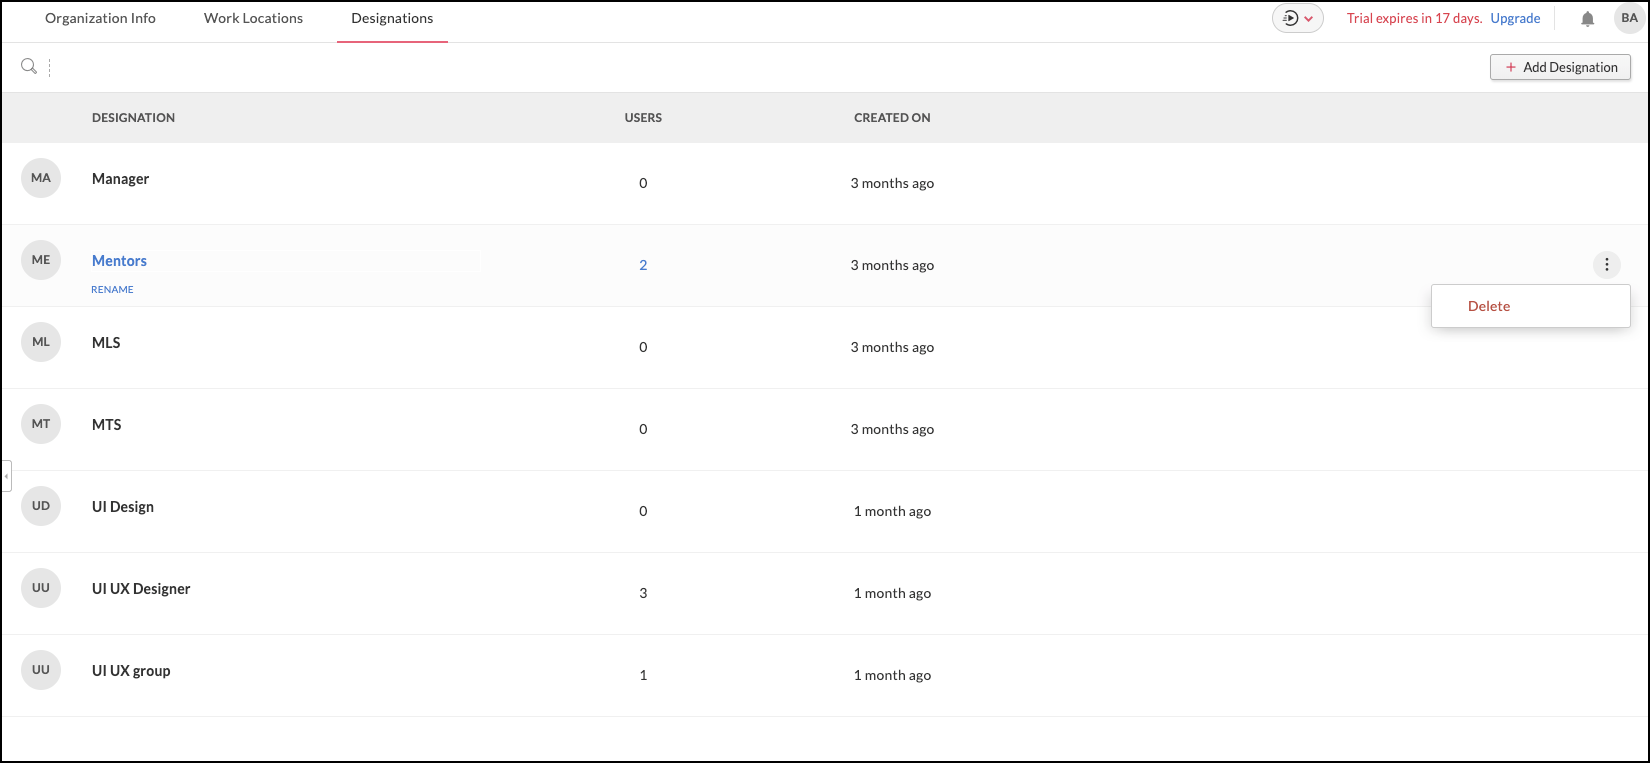1650x763 pixels.
Task: Click the UD avatar for UI Design
Action: coord(41,506)
